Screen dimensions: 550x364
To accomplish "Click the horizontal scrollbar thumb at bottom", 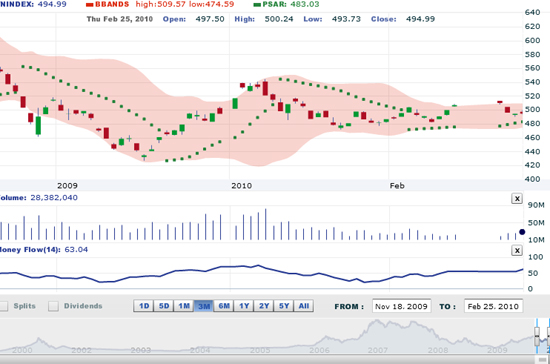I will click(x=542, y=359).
